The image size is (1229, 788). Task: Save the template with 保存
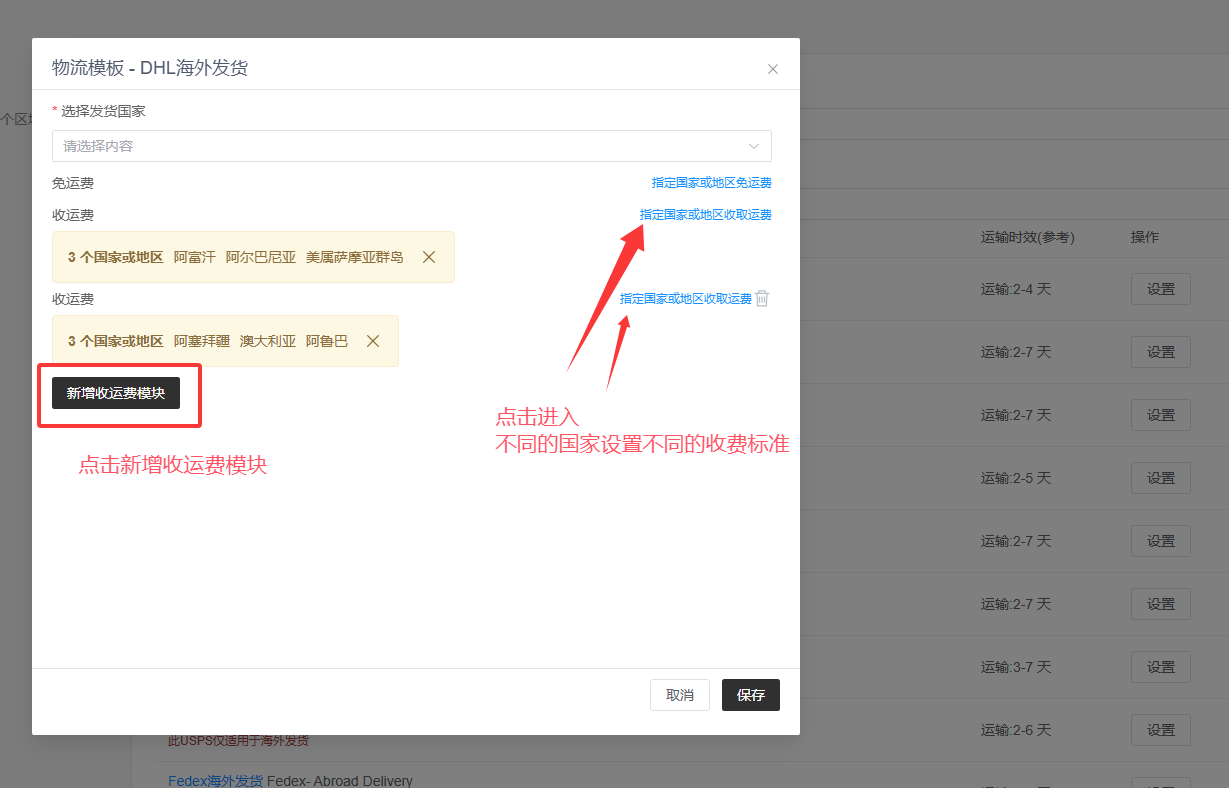click(750, 695)
